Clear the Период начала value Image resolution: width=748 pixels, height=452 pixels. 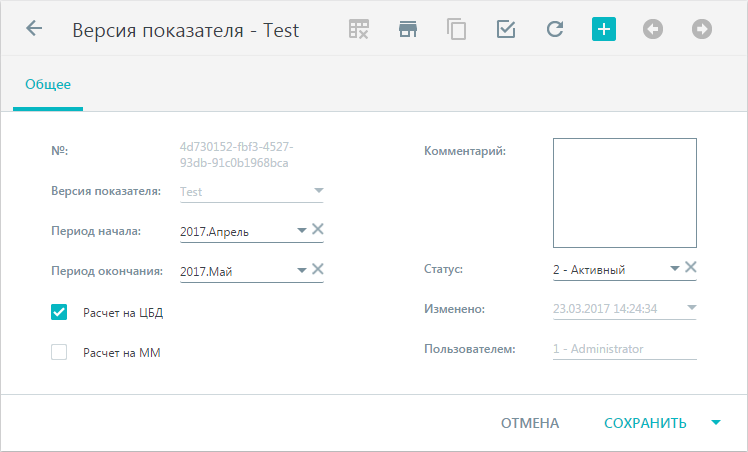click(318, 229)
